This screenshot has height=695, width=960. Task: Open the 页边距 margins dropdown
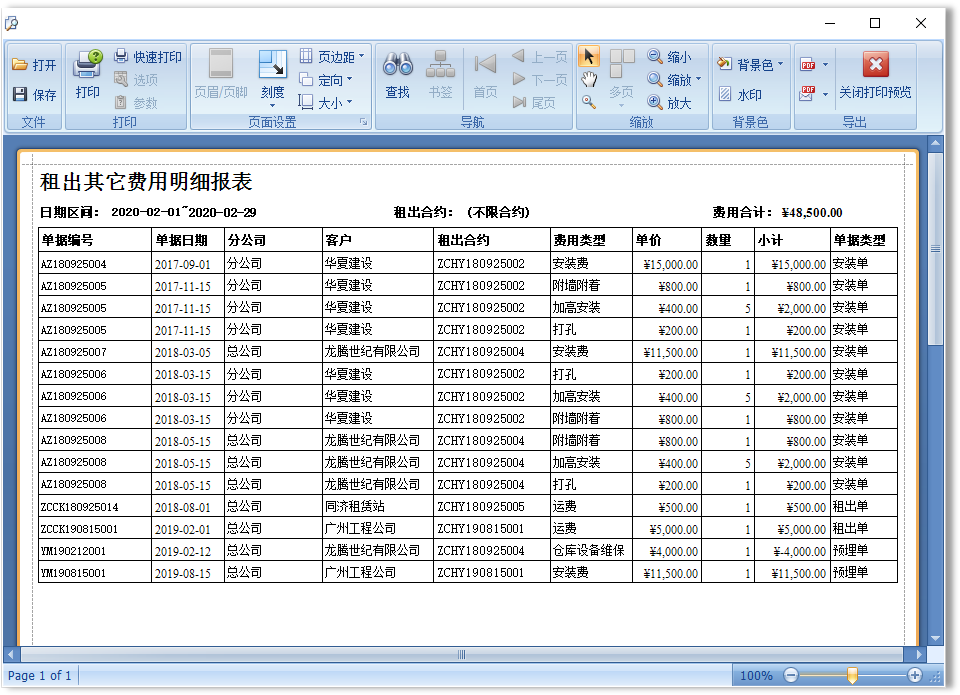332,57
